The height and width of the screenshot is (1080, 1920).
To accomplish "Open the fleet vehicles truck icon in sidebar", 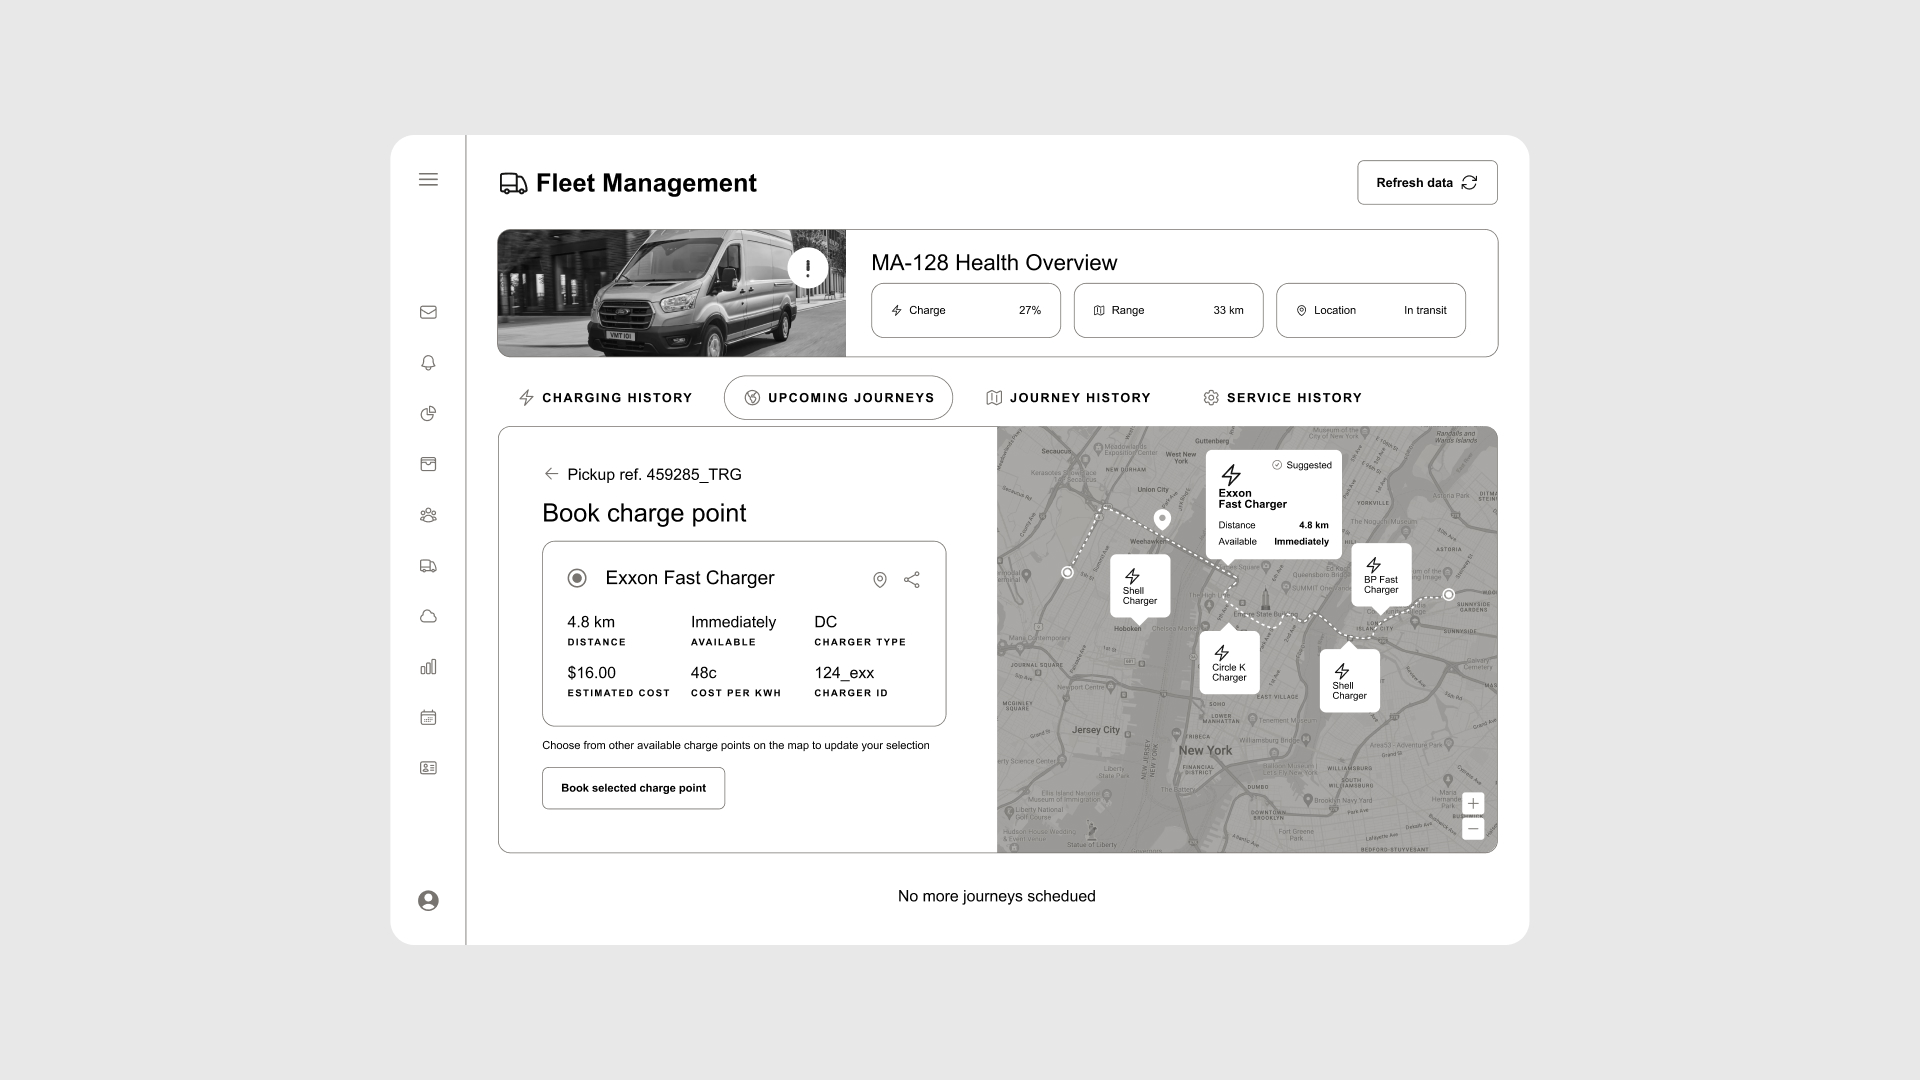I will tap(428, 566).
